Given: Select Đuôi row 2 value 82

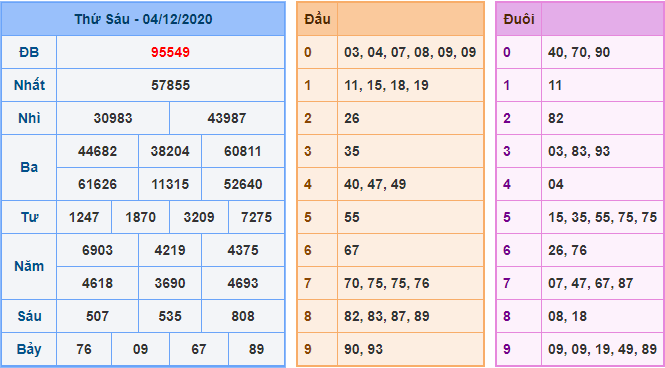Looking at the screenshot, I should tap(556, 118).
